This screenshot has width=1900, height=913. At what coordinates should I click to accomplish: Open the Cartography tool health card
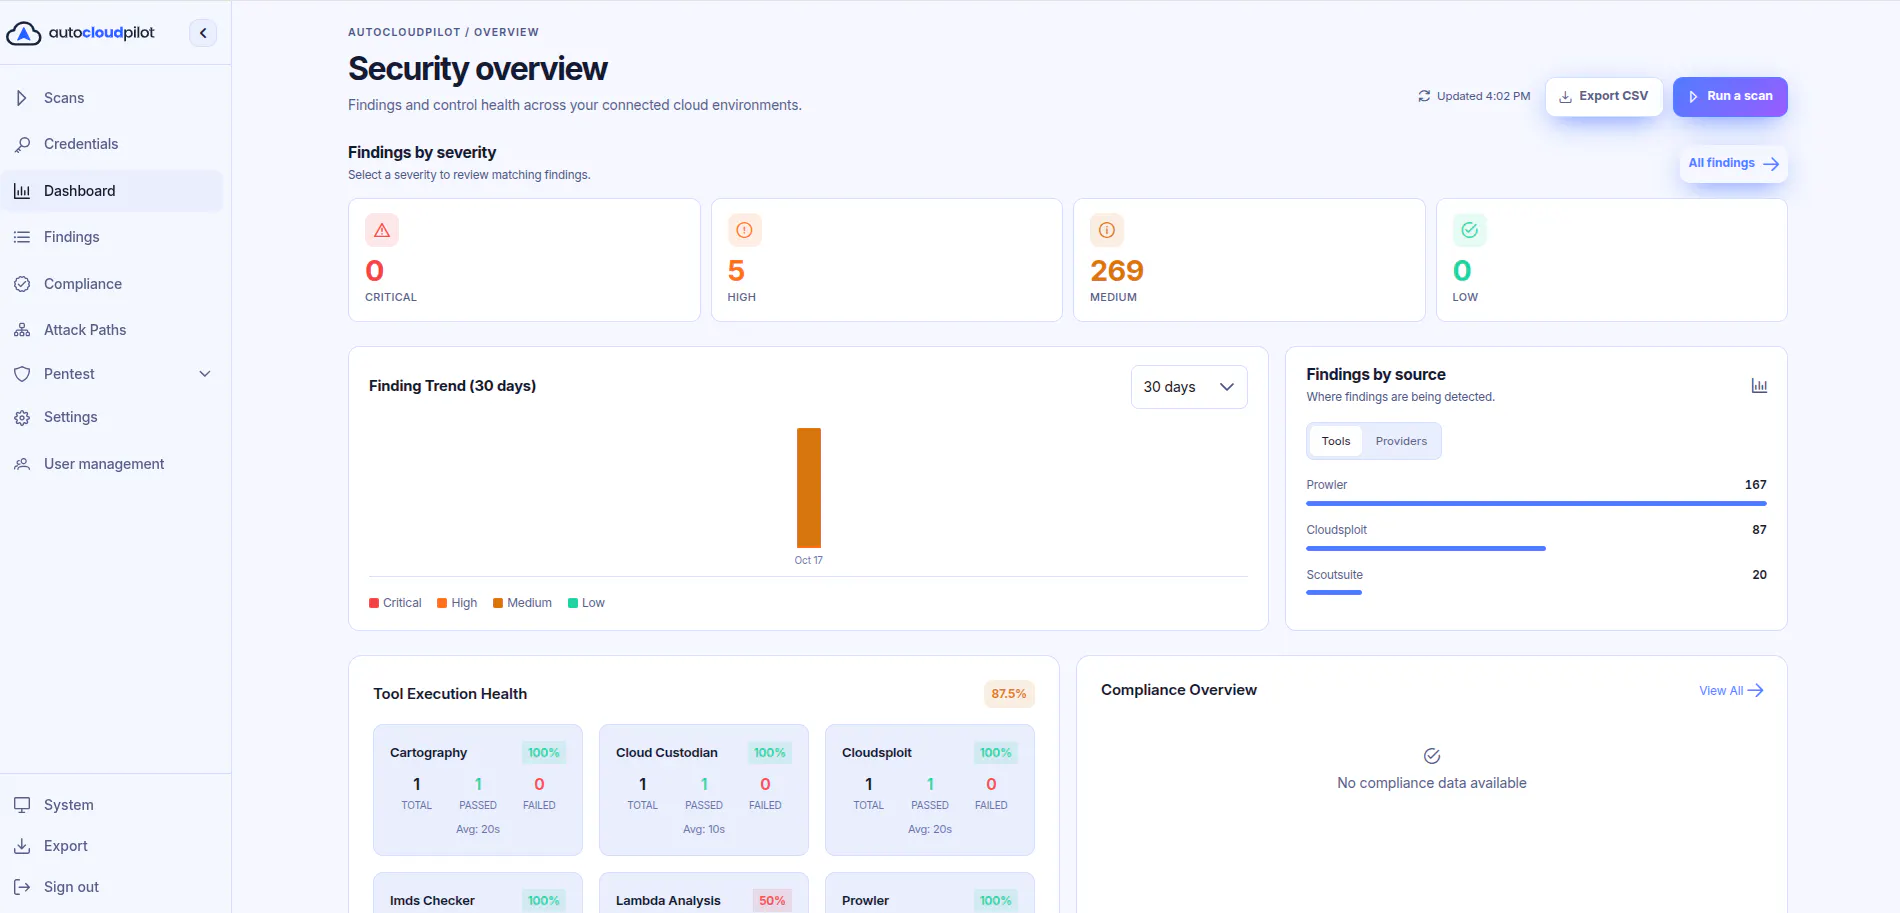click(478, 790)
